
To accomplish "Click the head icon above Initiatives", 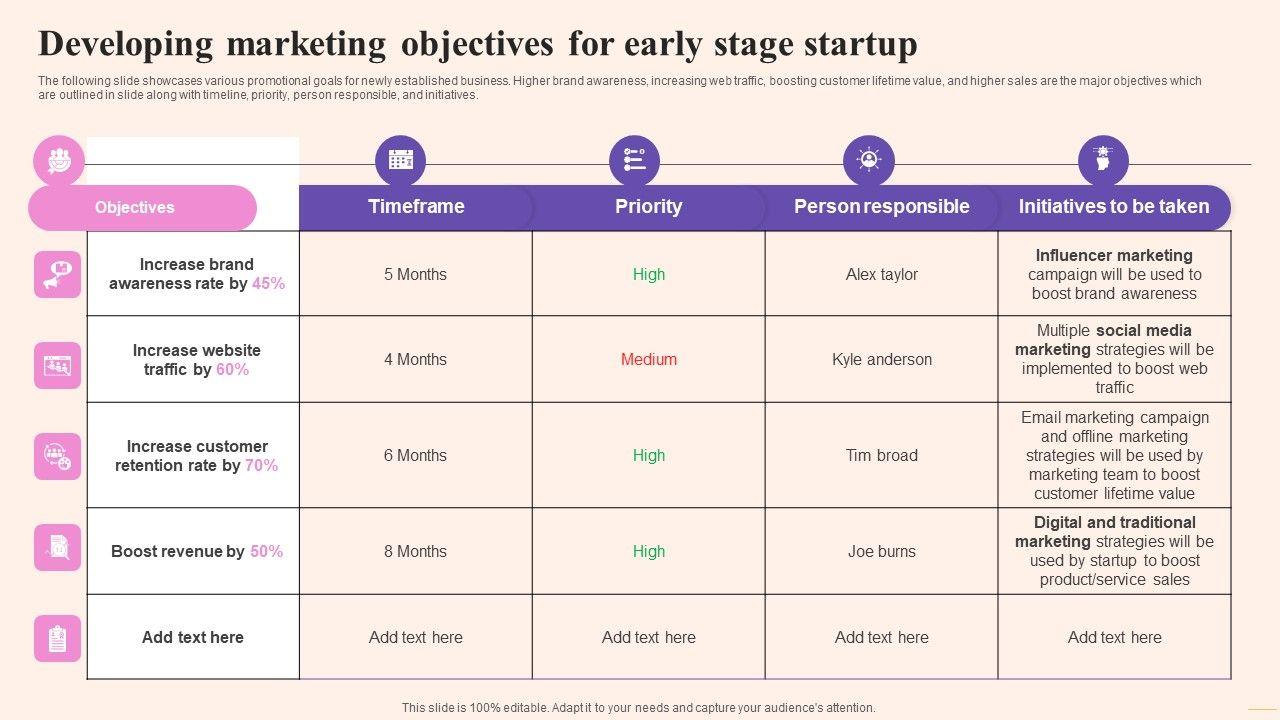I will [1103, 160].
